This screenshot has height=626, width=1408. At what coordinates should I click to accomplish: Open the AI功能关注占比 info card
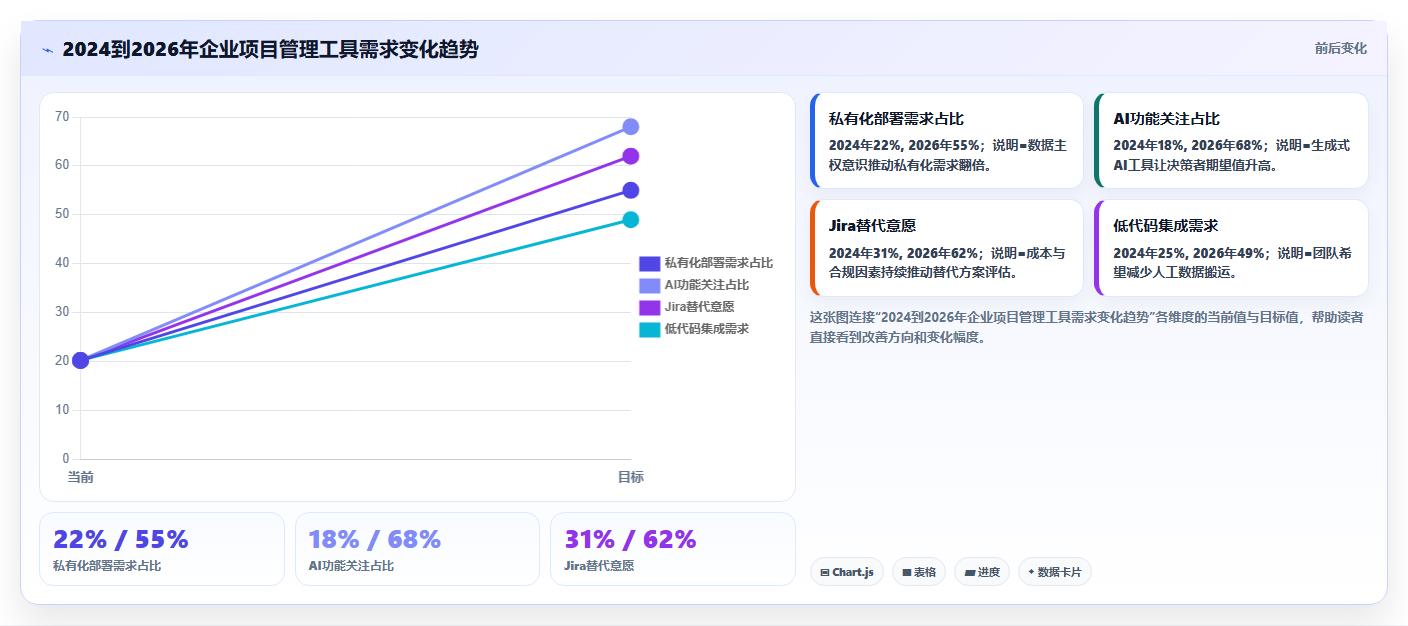[1231, 140]
